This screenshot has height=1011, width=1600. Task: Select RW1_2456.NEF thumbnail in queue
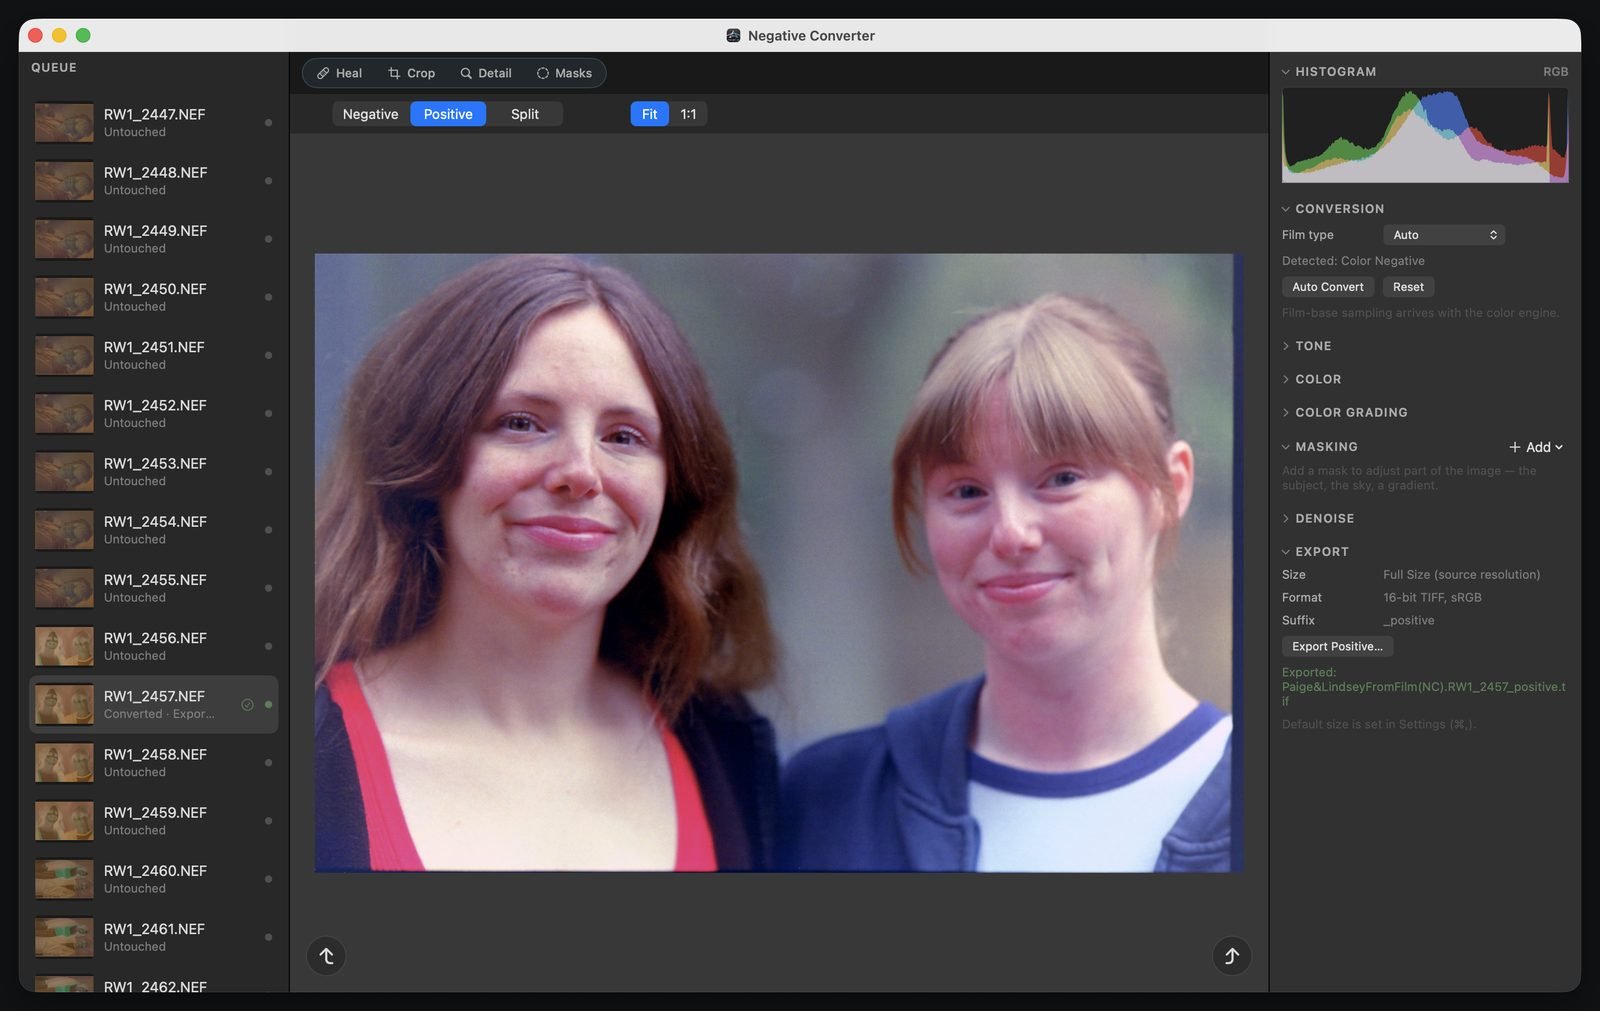click(64, 646)
